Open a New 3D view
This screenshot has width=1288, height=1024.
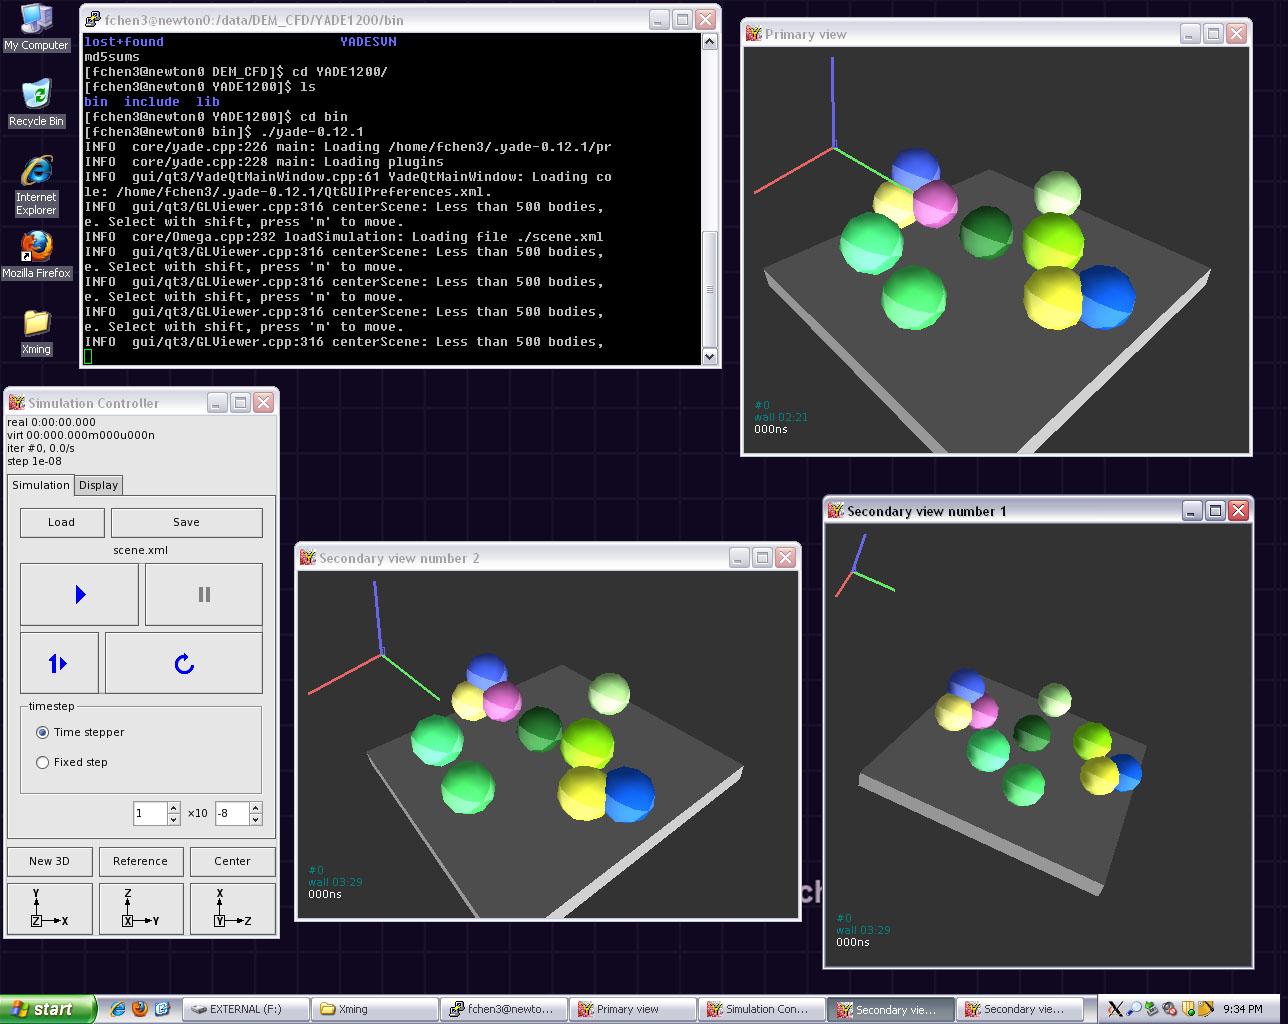click(49, 861)
